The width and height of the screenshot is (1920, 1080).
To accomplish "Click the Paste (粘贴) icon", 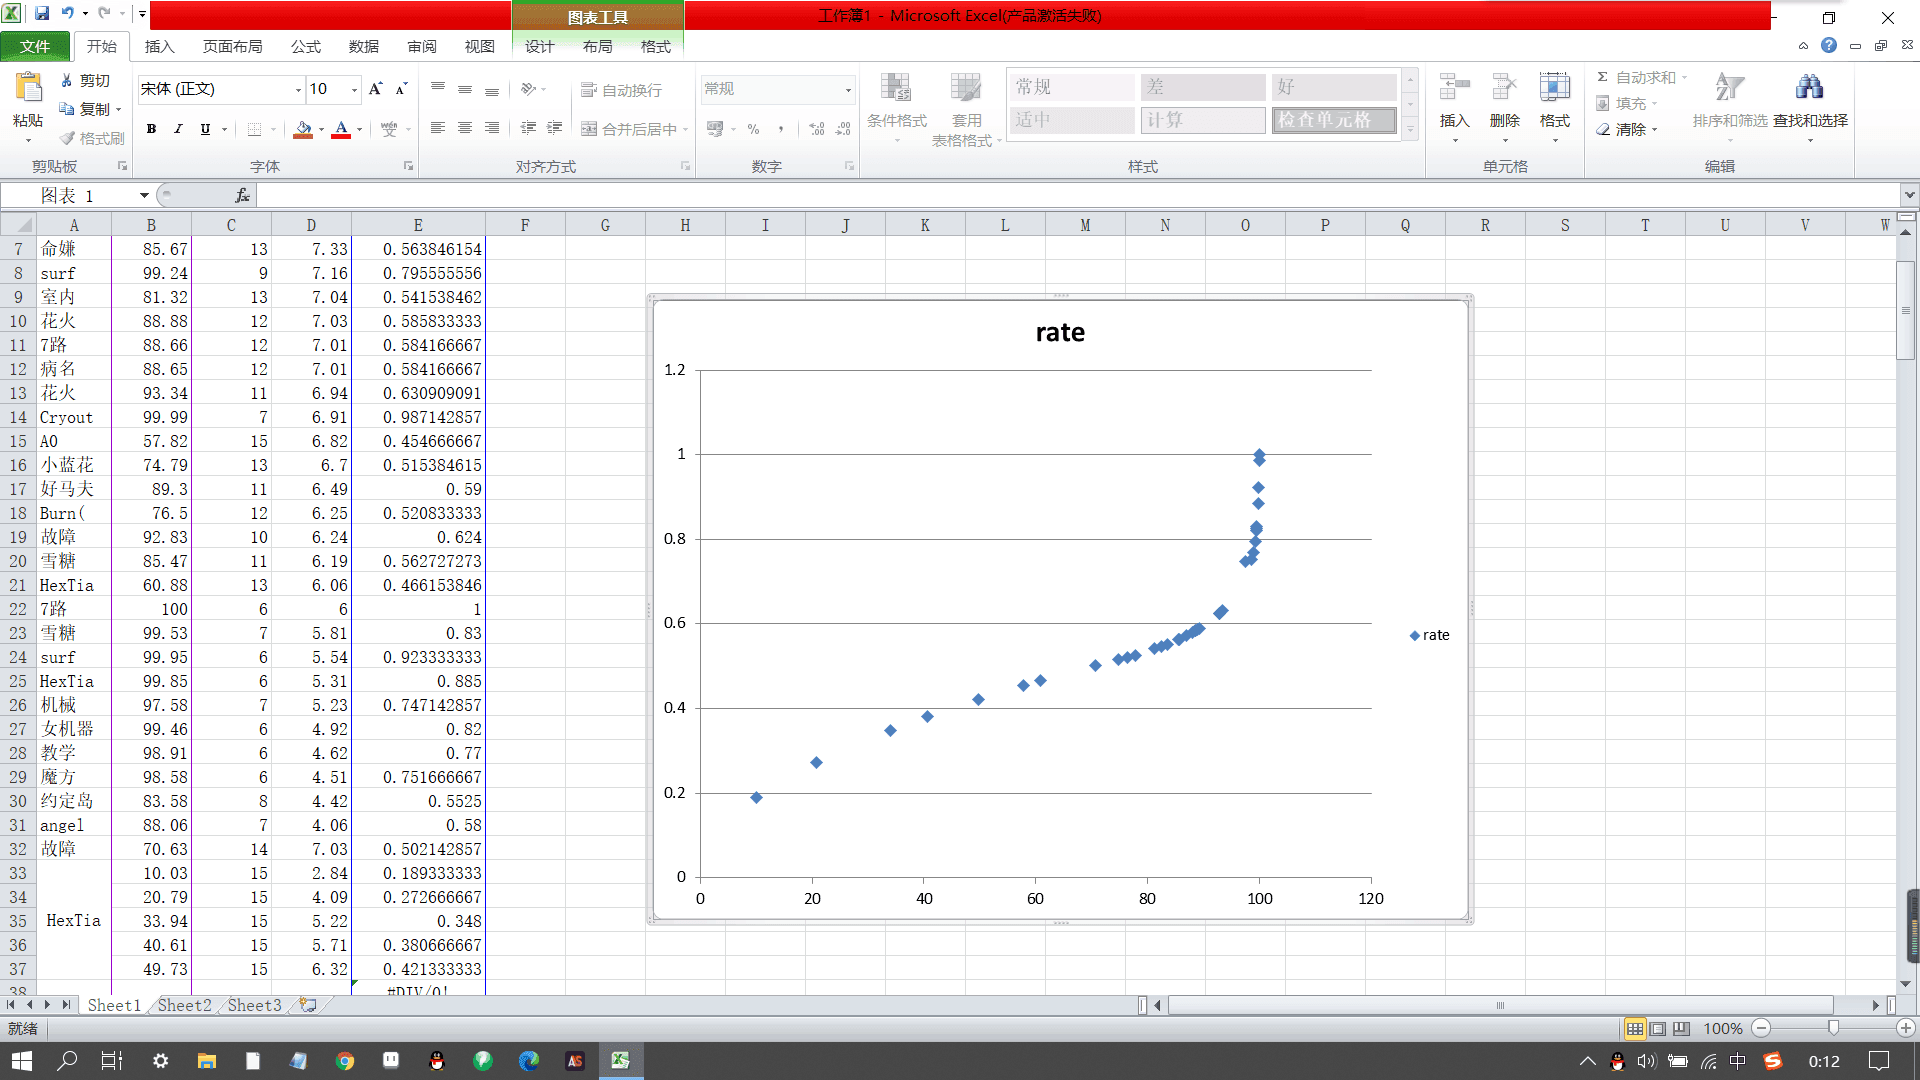I will [28, 89].
